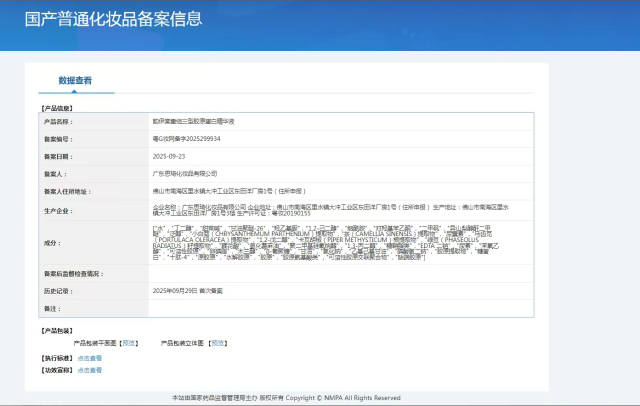
Task: Open 预览 link for 产品包装立体图
Action: point(218,343)
